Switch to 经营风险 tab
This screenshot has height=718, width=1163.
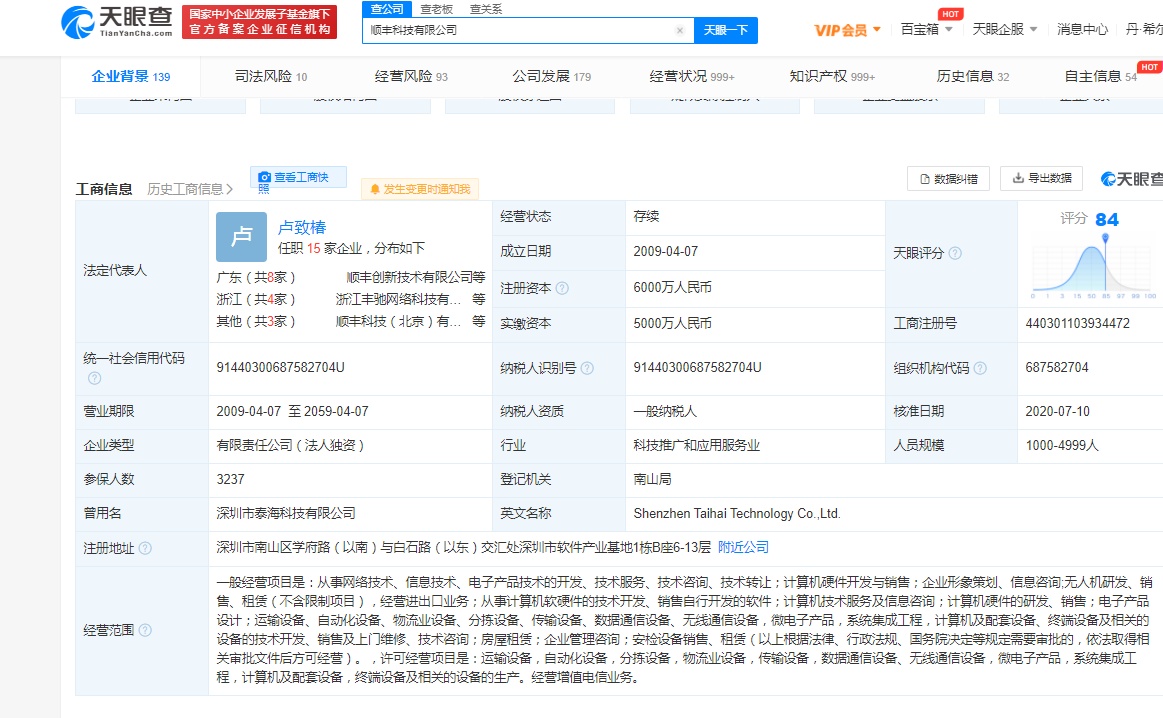[411, 76]
